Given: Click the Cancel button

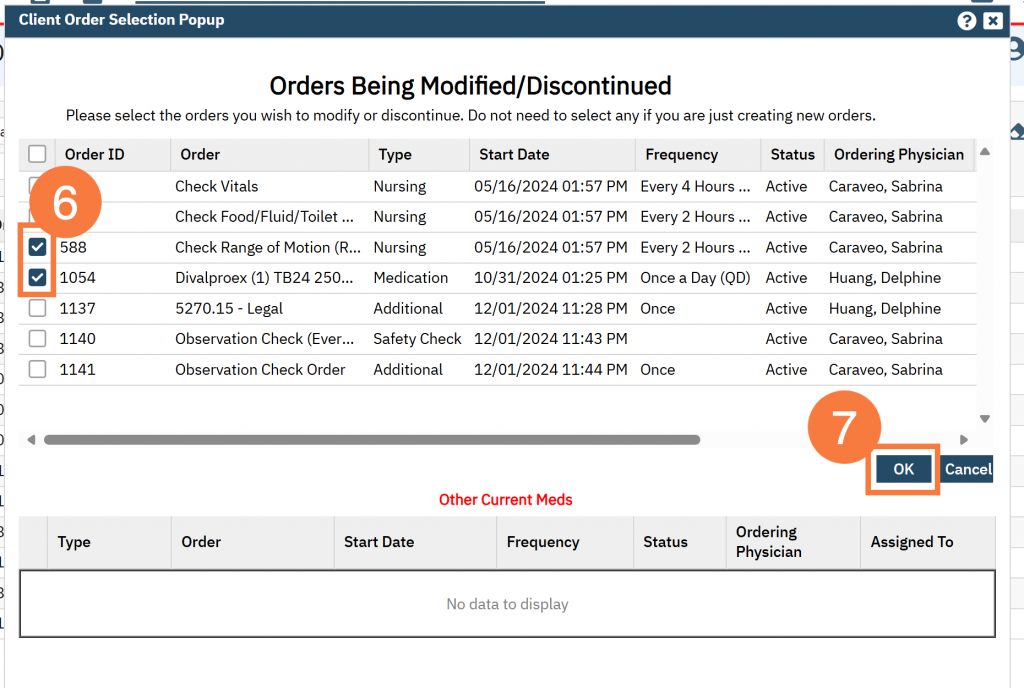Looking at the screenshot, I should click(x=968, y=469).
